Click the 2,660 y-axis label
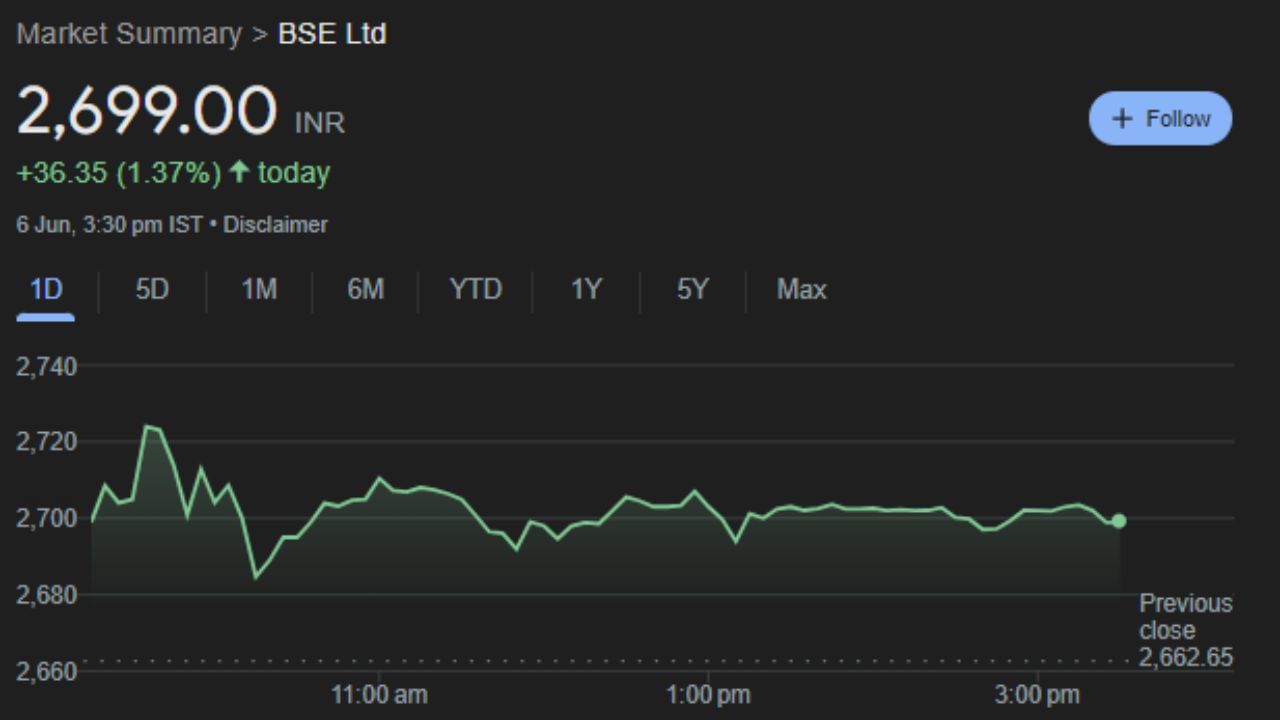 click(46, 671)
